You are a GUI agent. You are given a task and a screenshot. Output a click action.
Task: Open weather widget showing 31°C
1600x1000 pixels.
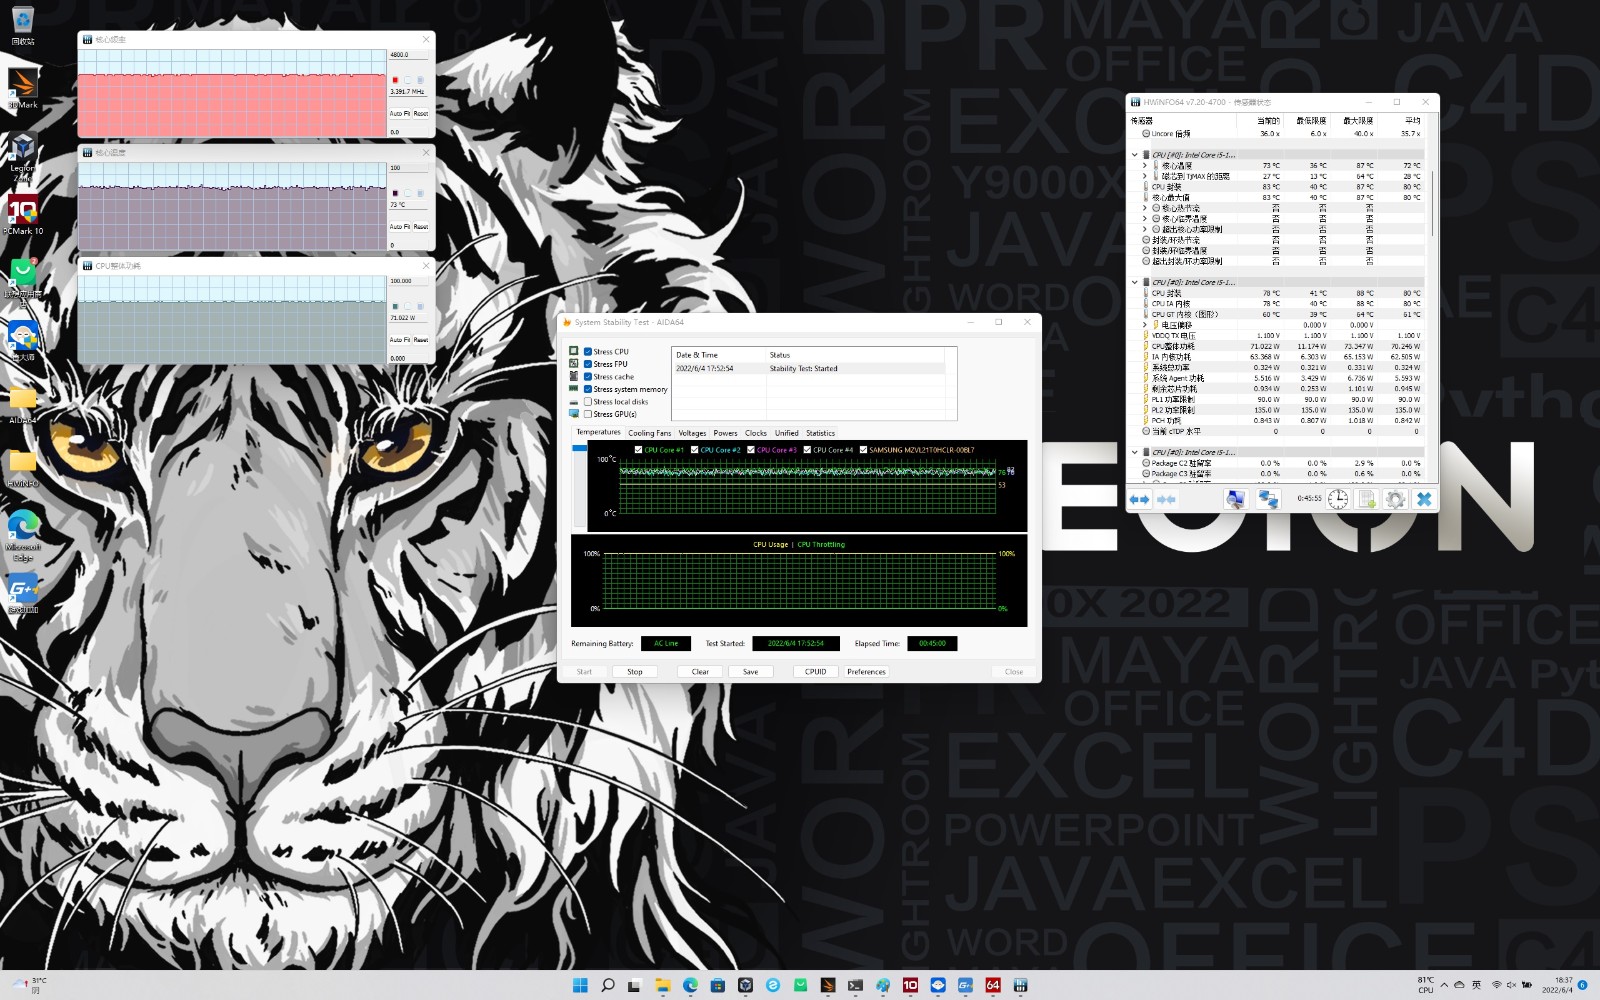click(27, 985)
